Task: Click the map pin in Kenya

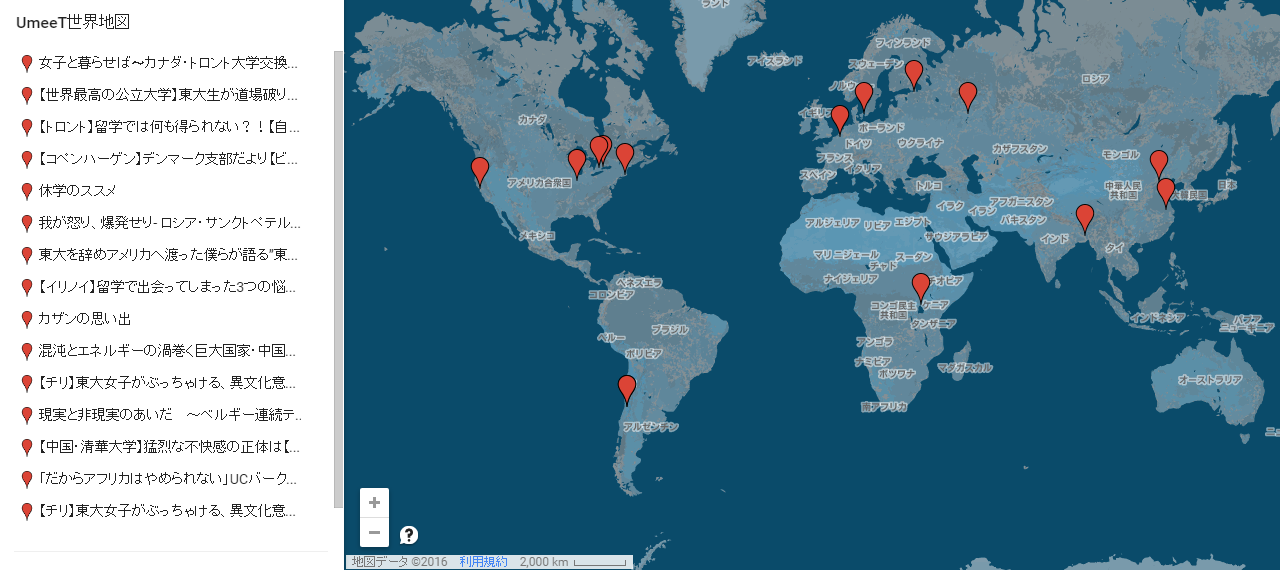Action: (x=921, y=286)
